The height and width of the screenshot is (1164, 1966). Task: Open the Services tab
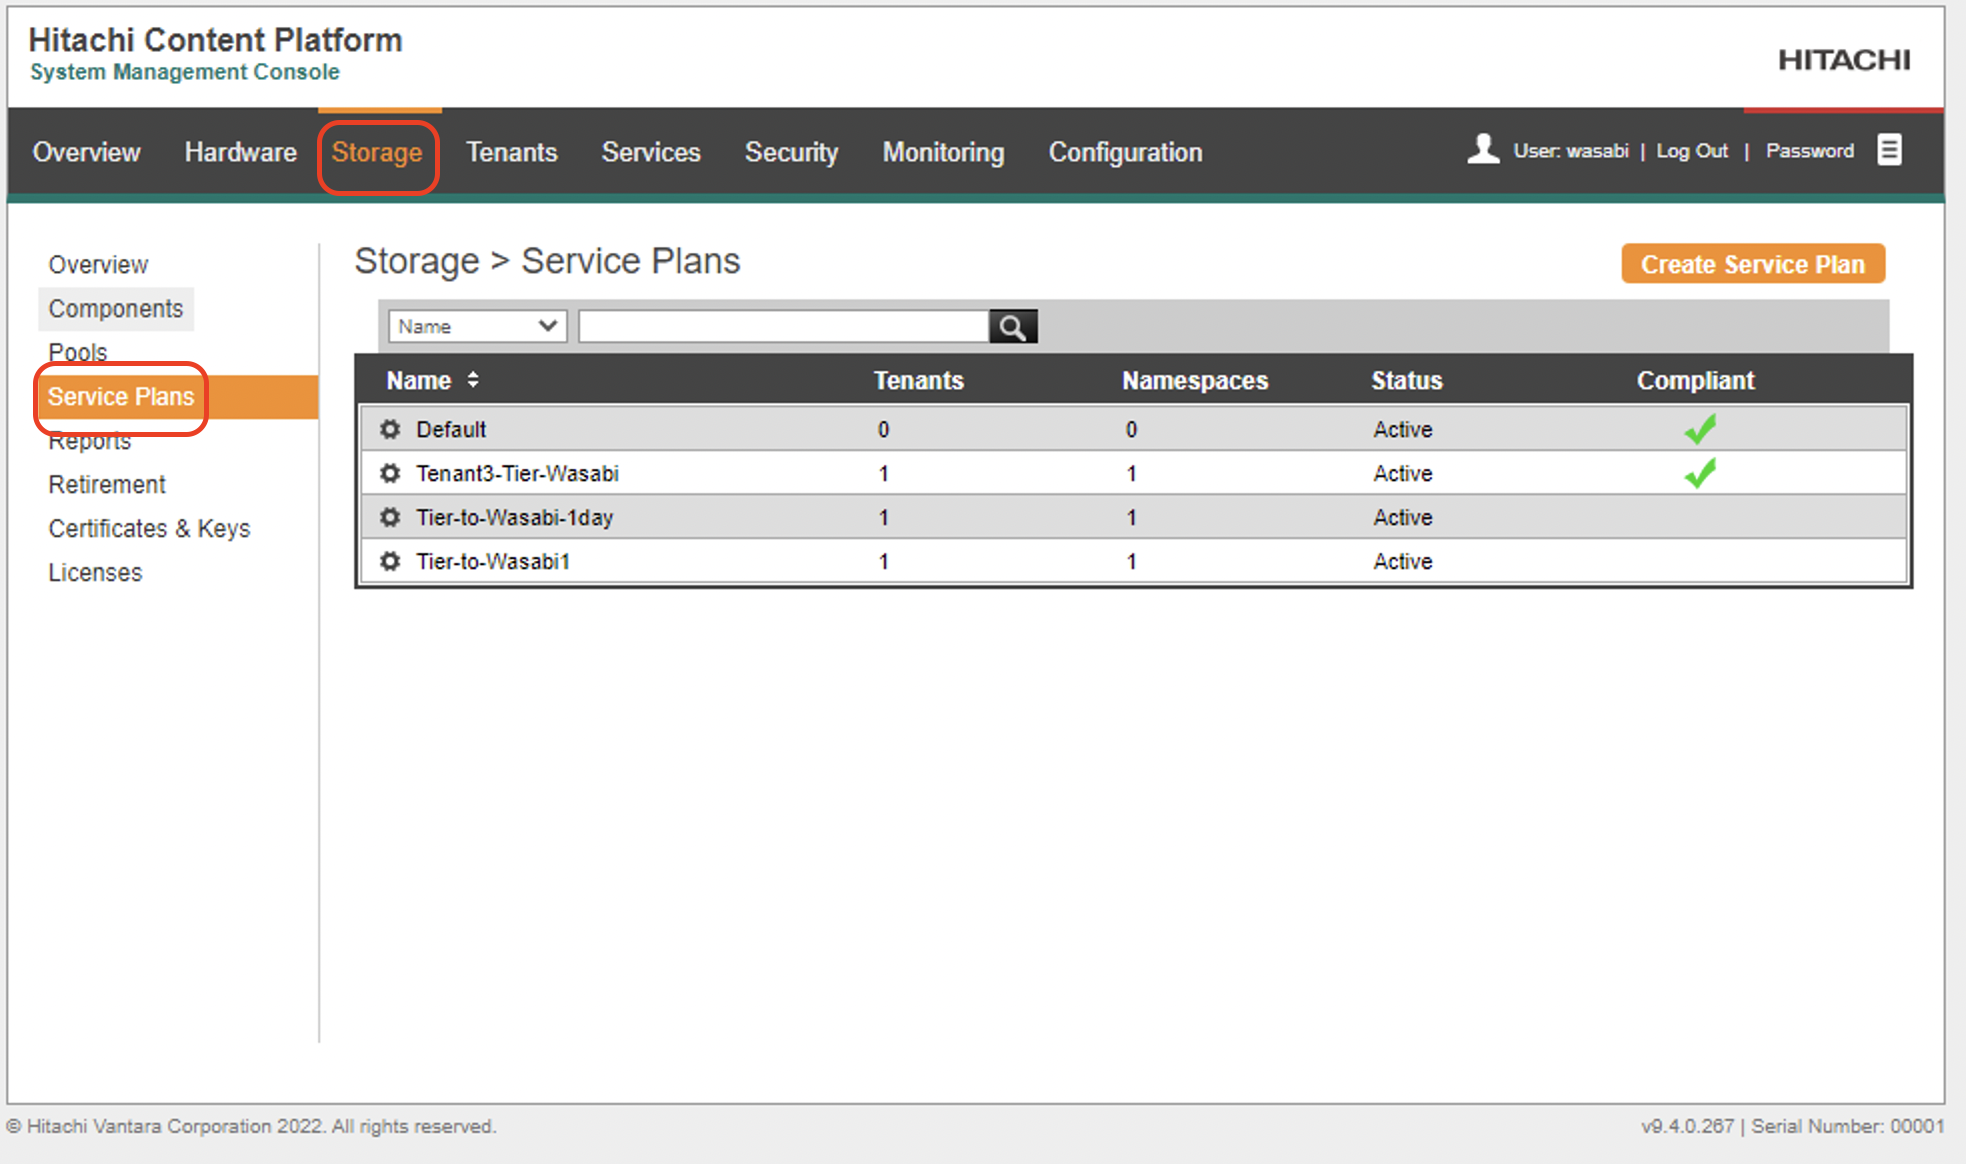[x=651, y=152]
